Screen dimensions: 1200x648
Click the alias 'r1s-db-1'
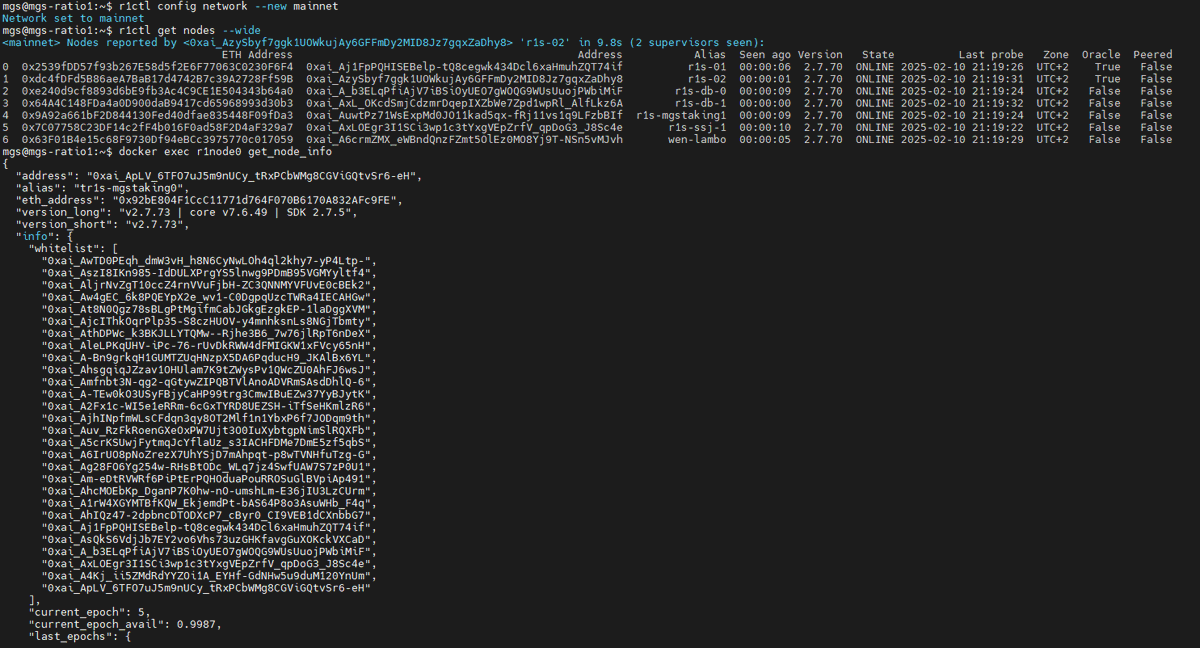coord(701,102)
